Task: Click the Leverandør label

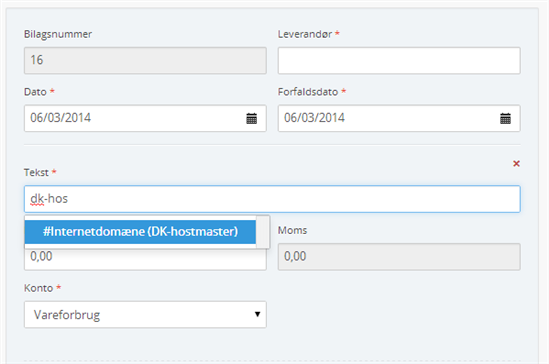Action: pos(305,34)
